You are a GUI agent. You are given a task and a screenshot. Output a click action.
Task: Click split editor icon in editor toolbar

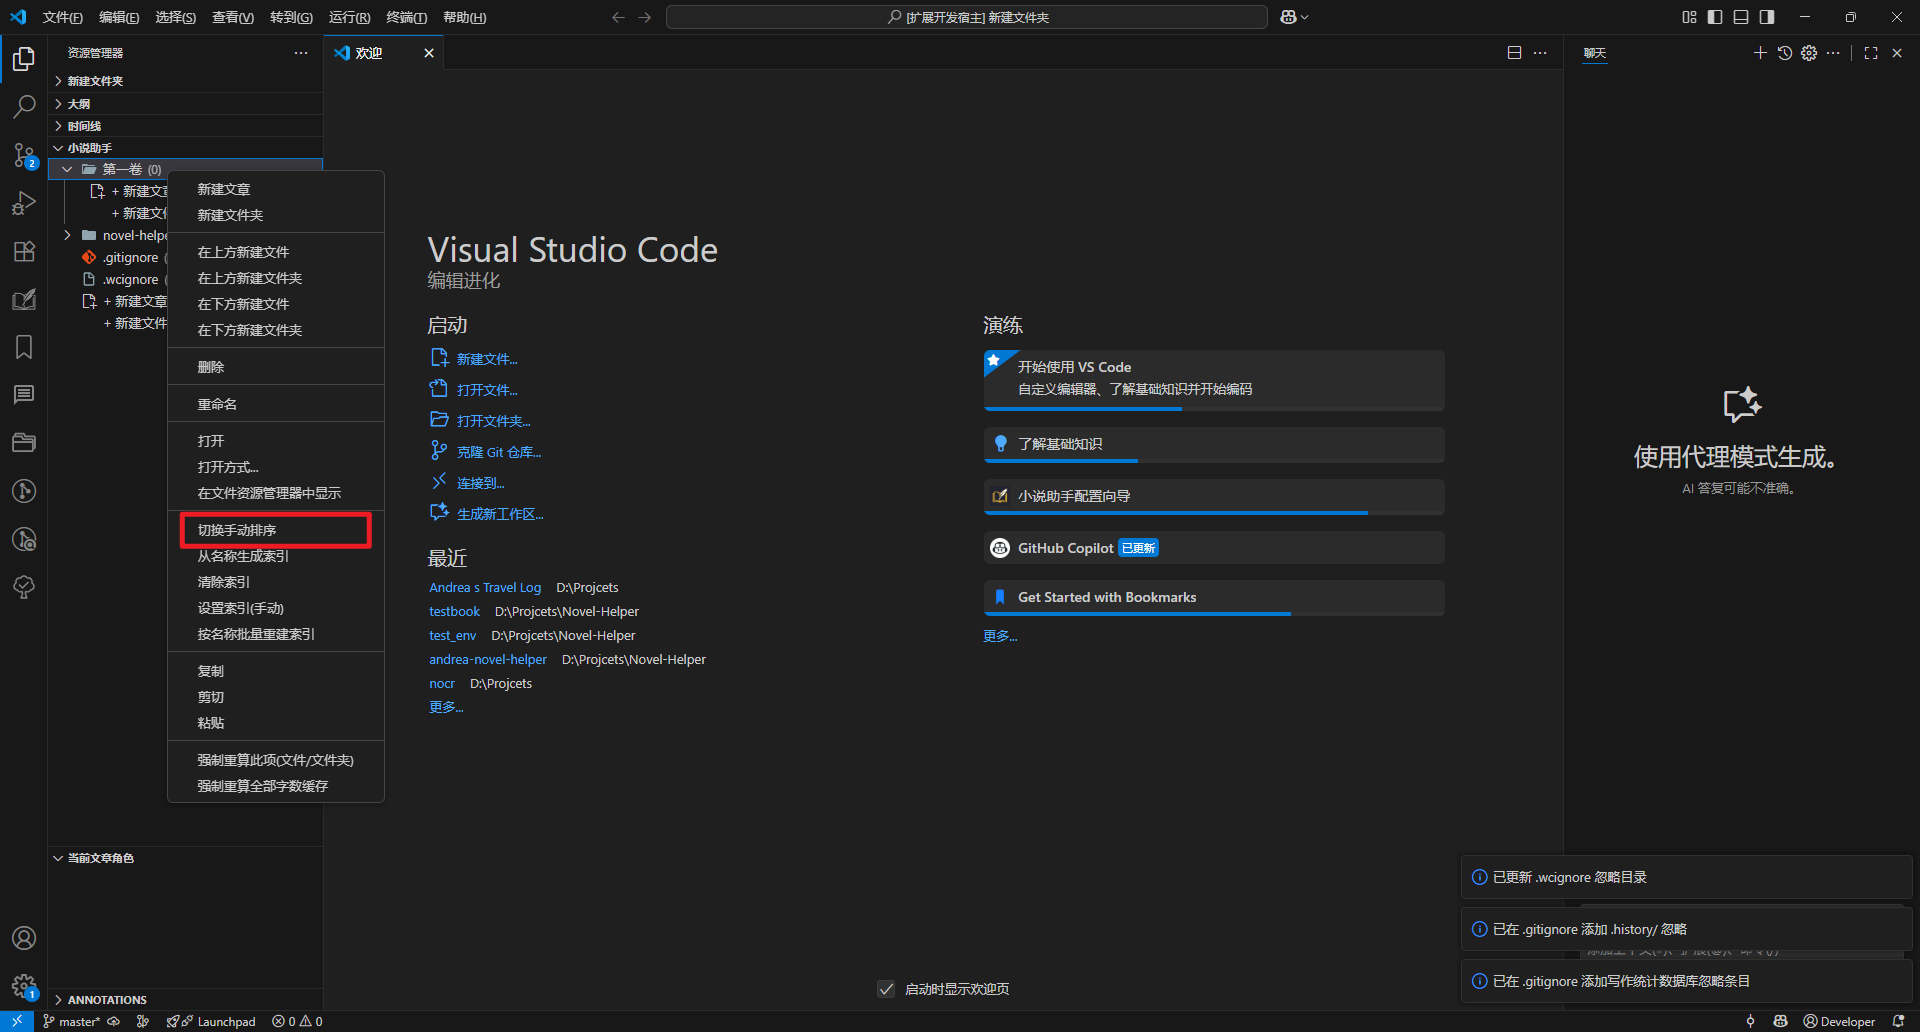[x=1514, y=53]
